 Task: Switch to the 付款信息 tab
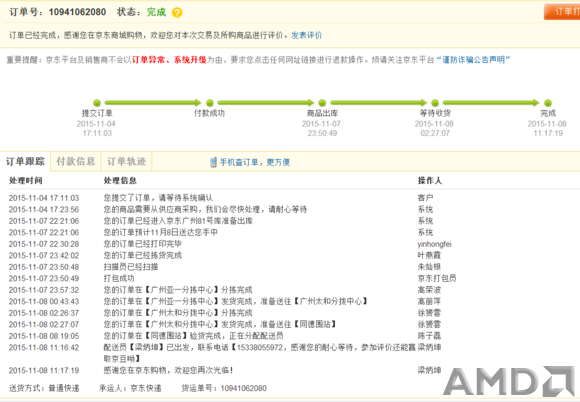point(76,161)
